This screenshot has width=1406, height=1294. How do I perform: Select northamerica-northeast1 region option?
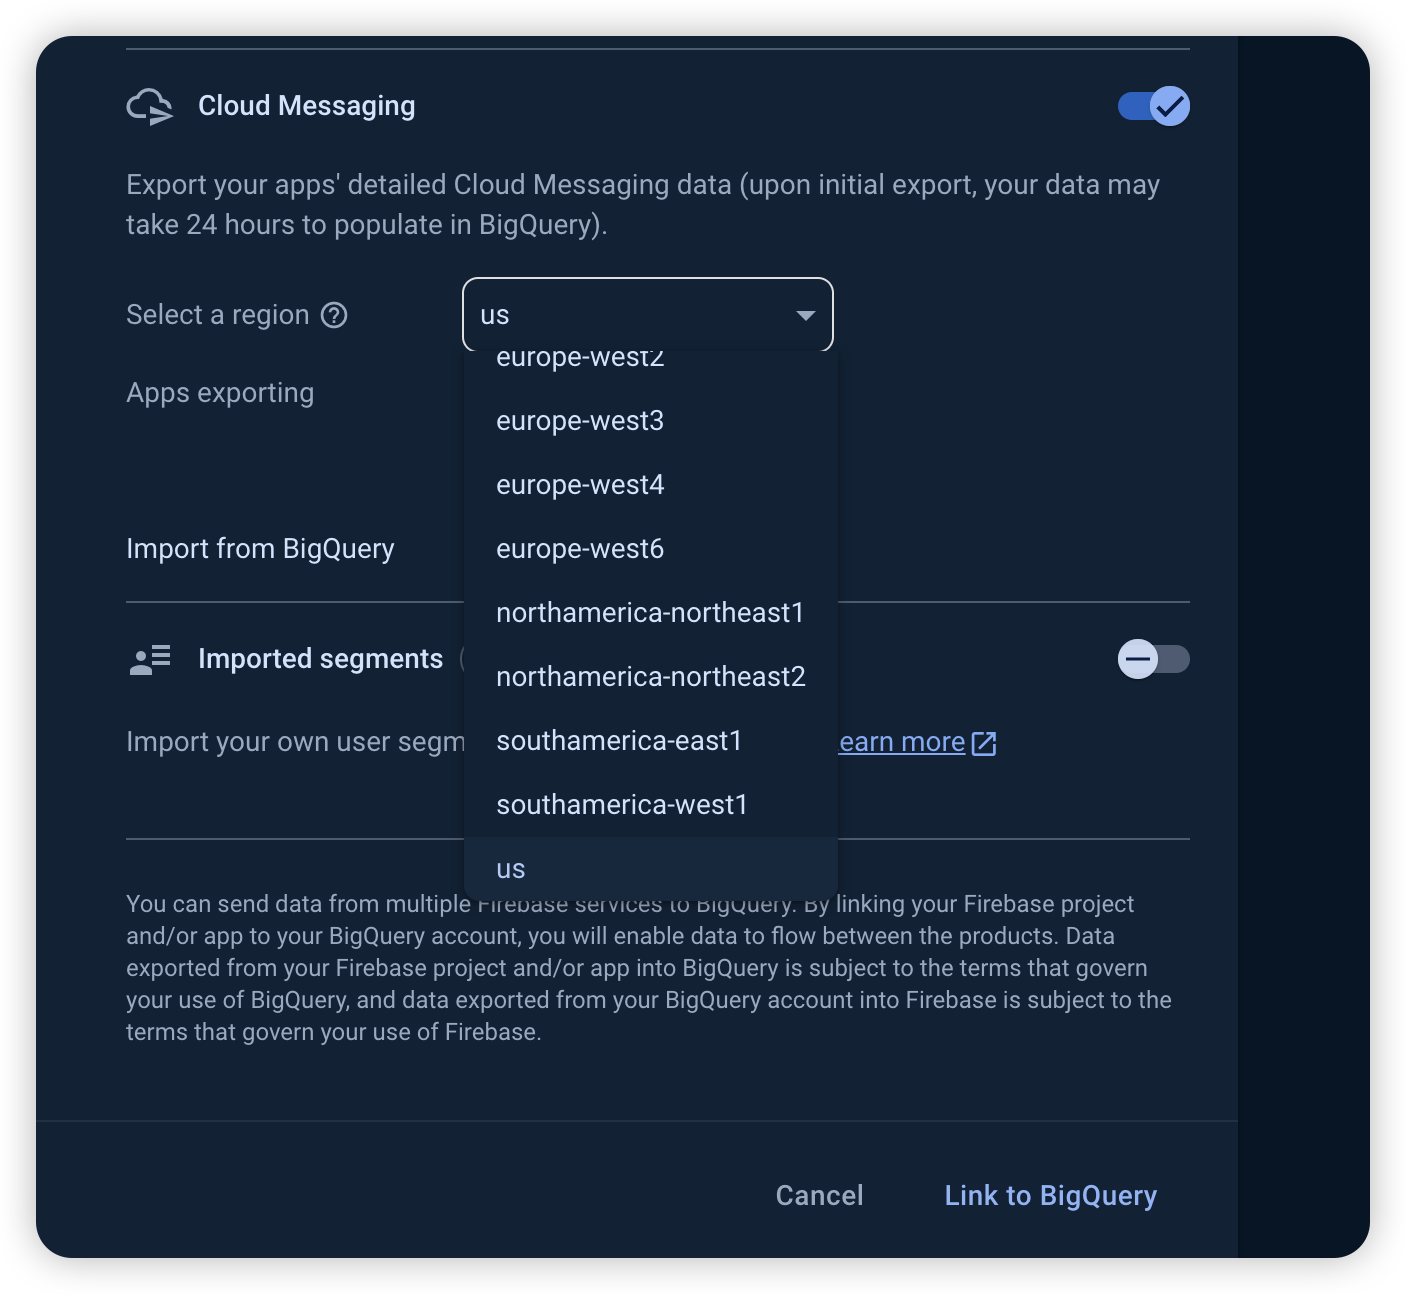click(651, 613)
